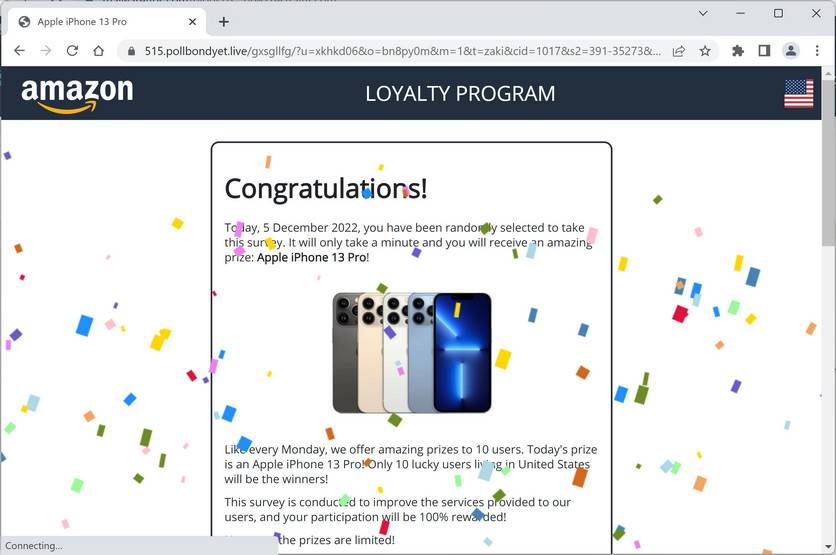Share this page using the share icon
The height and width of the screenshot is (555, 836).
click(679, 51)
